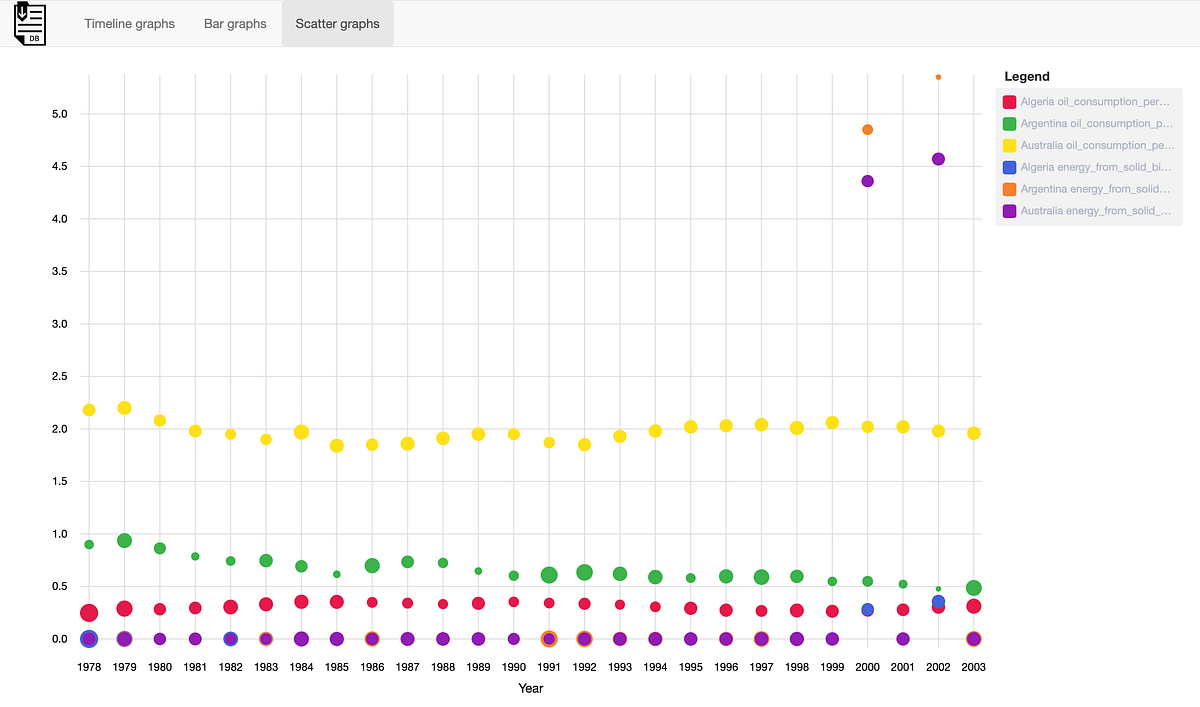Select the orange Argentina point at year 2000
The width and height of the screenshot is (1200, 707).
pos(866,128)
